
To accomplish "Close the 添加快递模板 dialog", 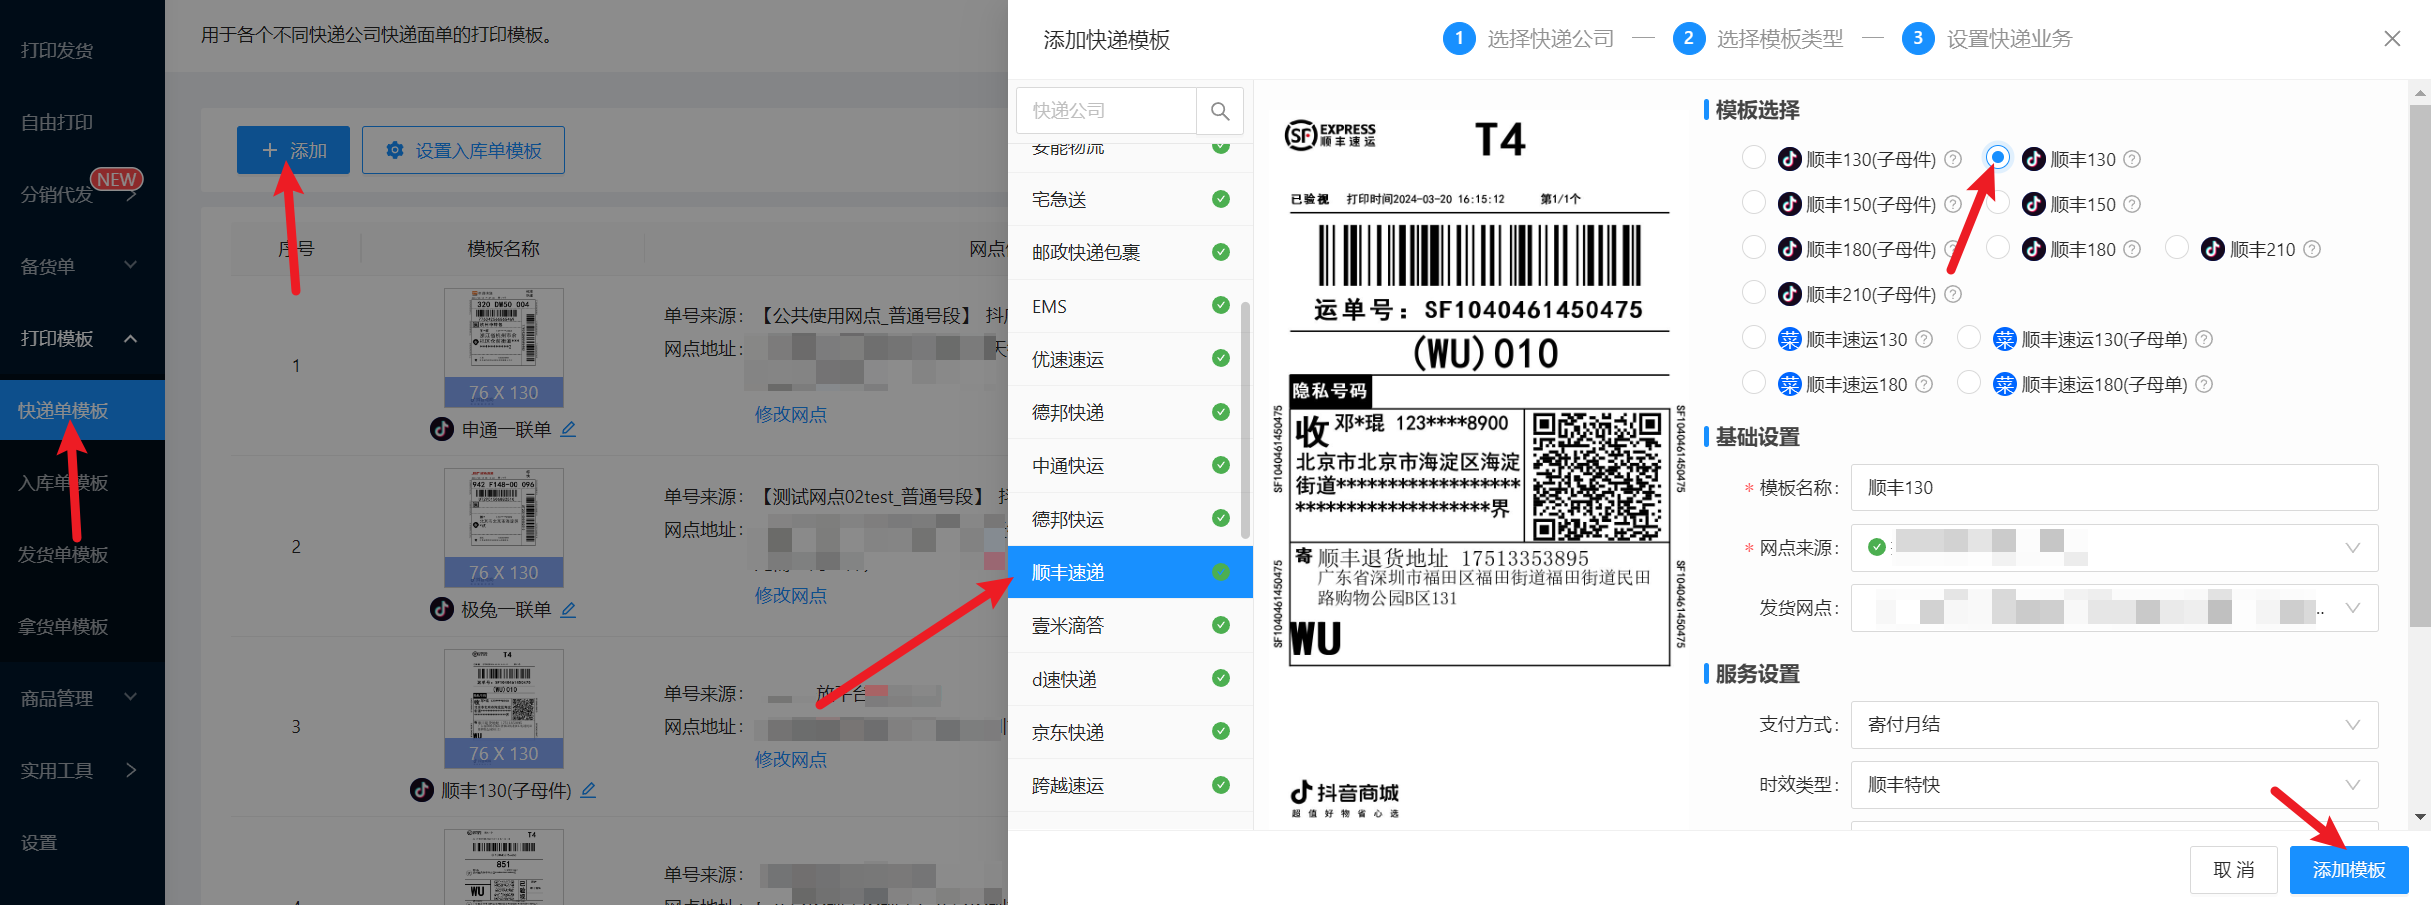I will 2392,38.
